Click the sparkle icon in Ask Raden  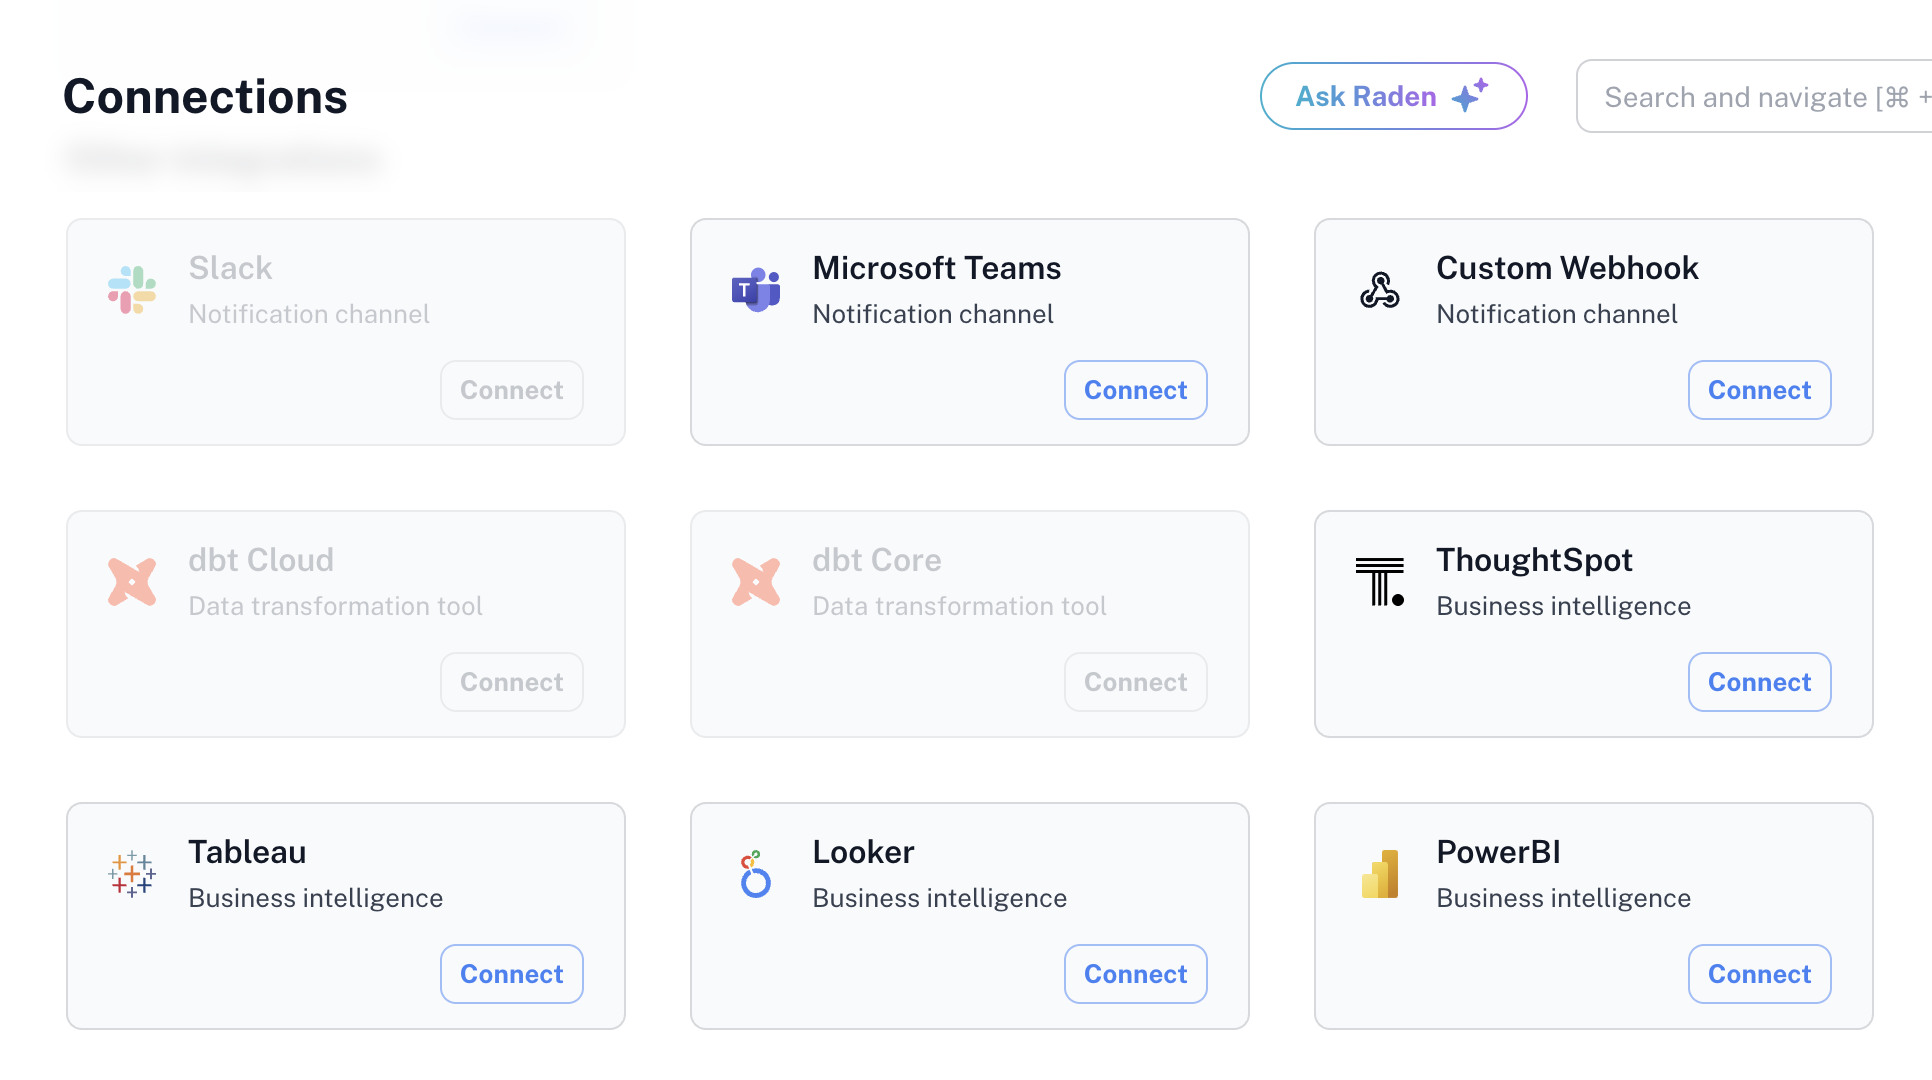[x=1469, y=96]
